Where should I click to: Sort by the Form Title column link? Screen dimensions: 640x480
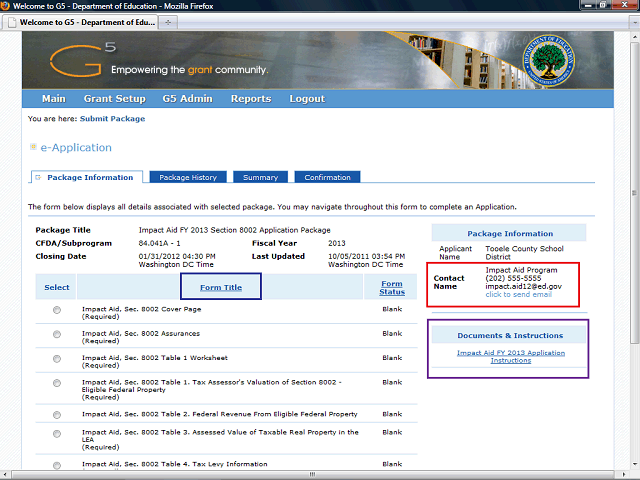point(221,287)
